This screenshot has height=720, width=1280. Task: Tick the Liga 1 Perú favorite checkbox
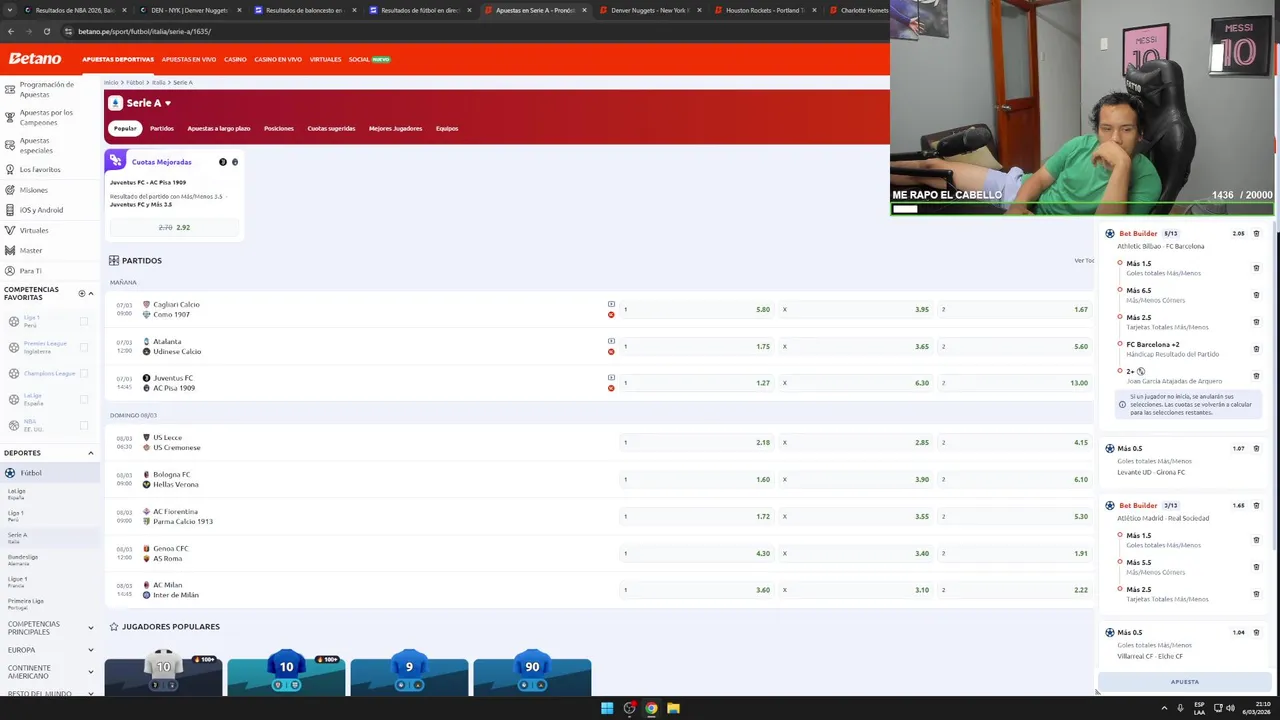84,321
